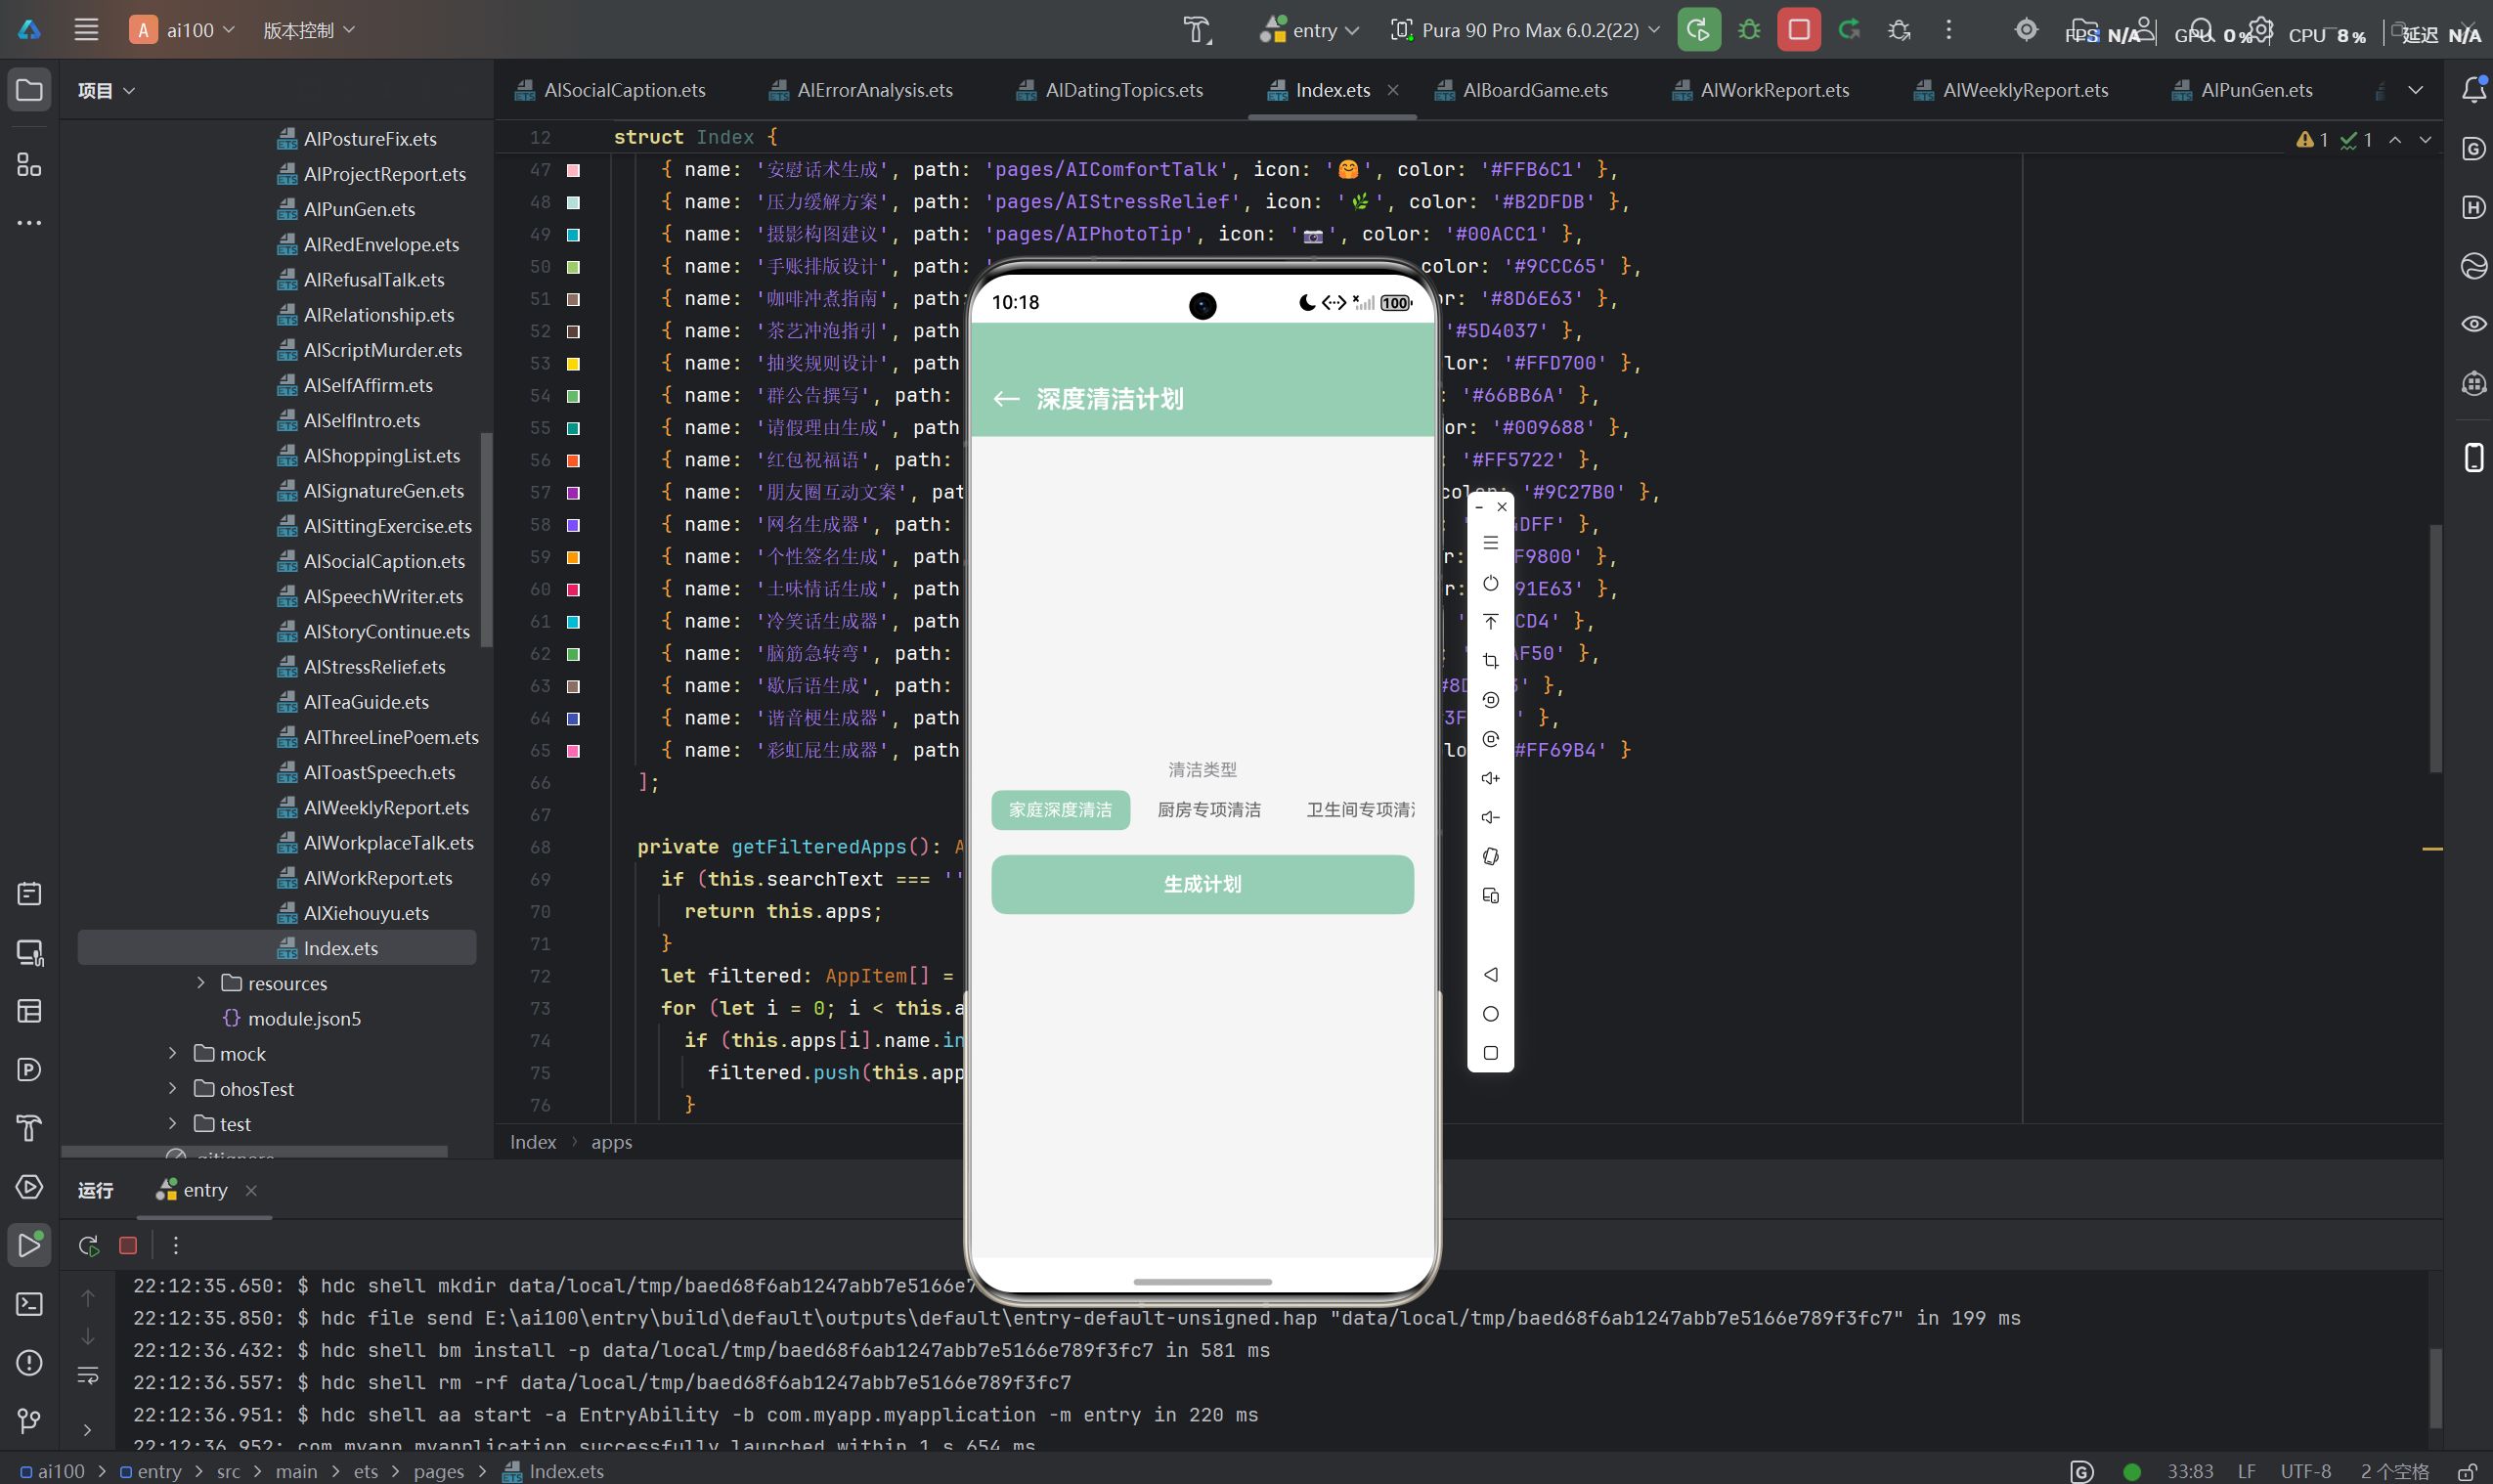Select 厨房专项清洁 cleaning type chip
The width and height of the screenshot is (2493, 1484).
1209,810
